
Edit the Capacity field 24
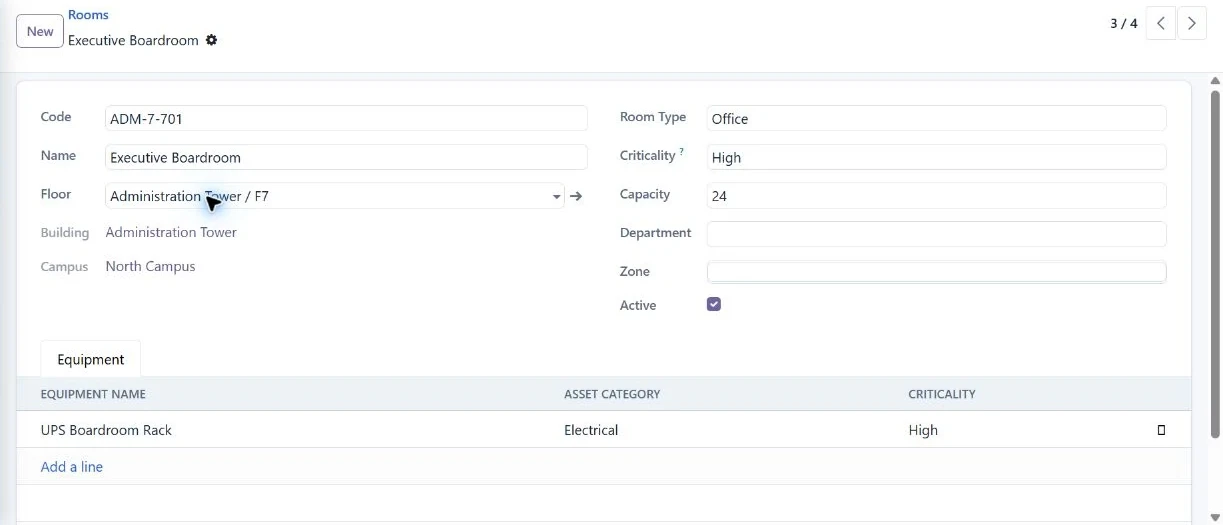coord(936,196)
